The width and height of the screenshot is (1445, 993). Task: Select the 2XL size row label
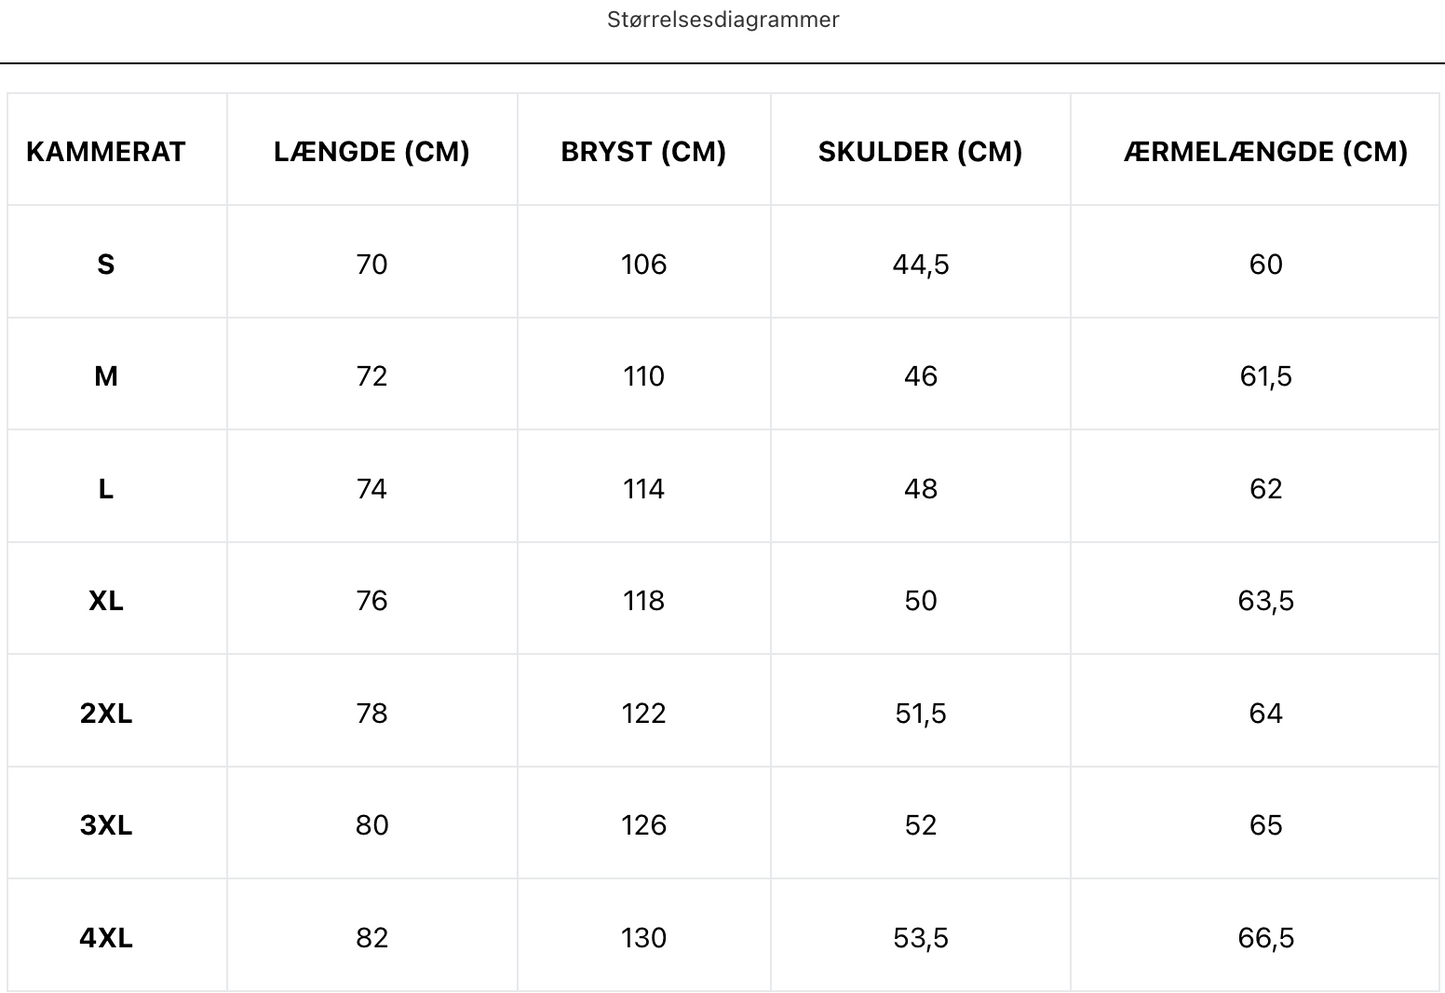[x=106, y=713]
